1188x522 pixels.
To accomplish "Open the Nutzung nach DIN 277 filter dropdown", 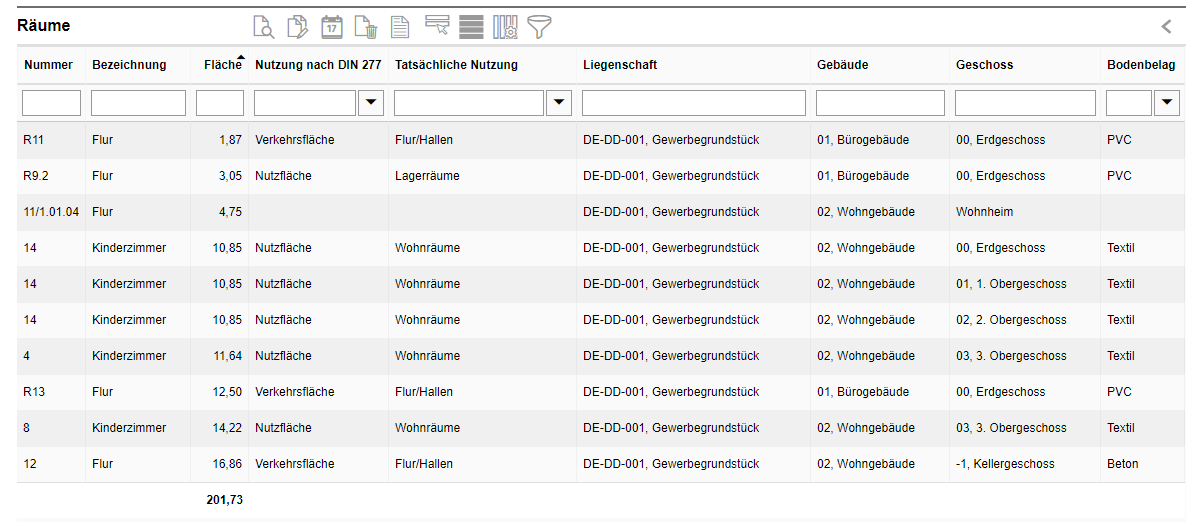I will (371, 103).
